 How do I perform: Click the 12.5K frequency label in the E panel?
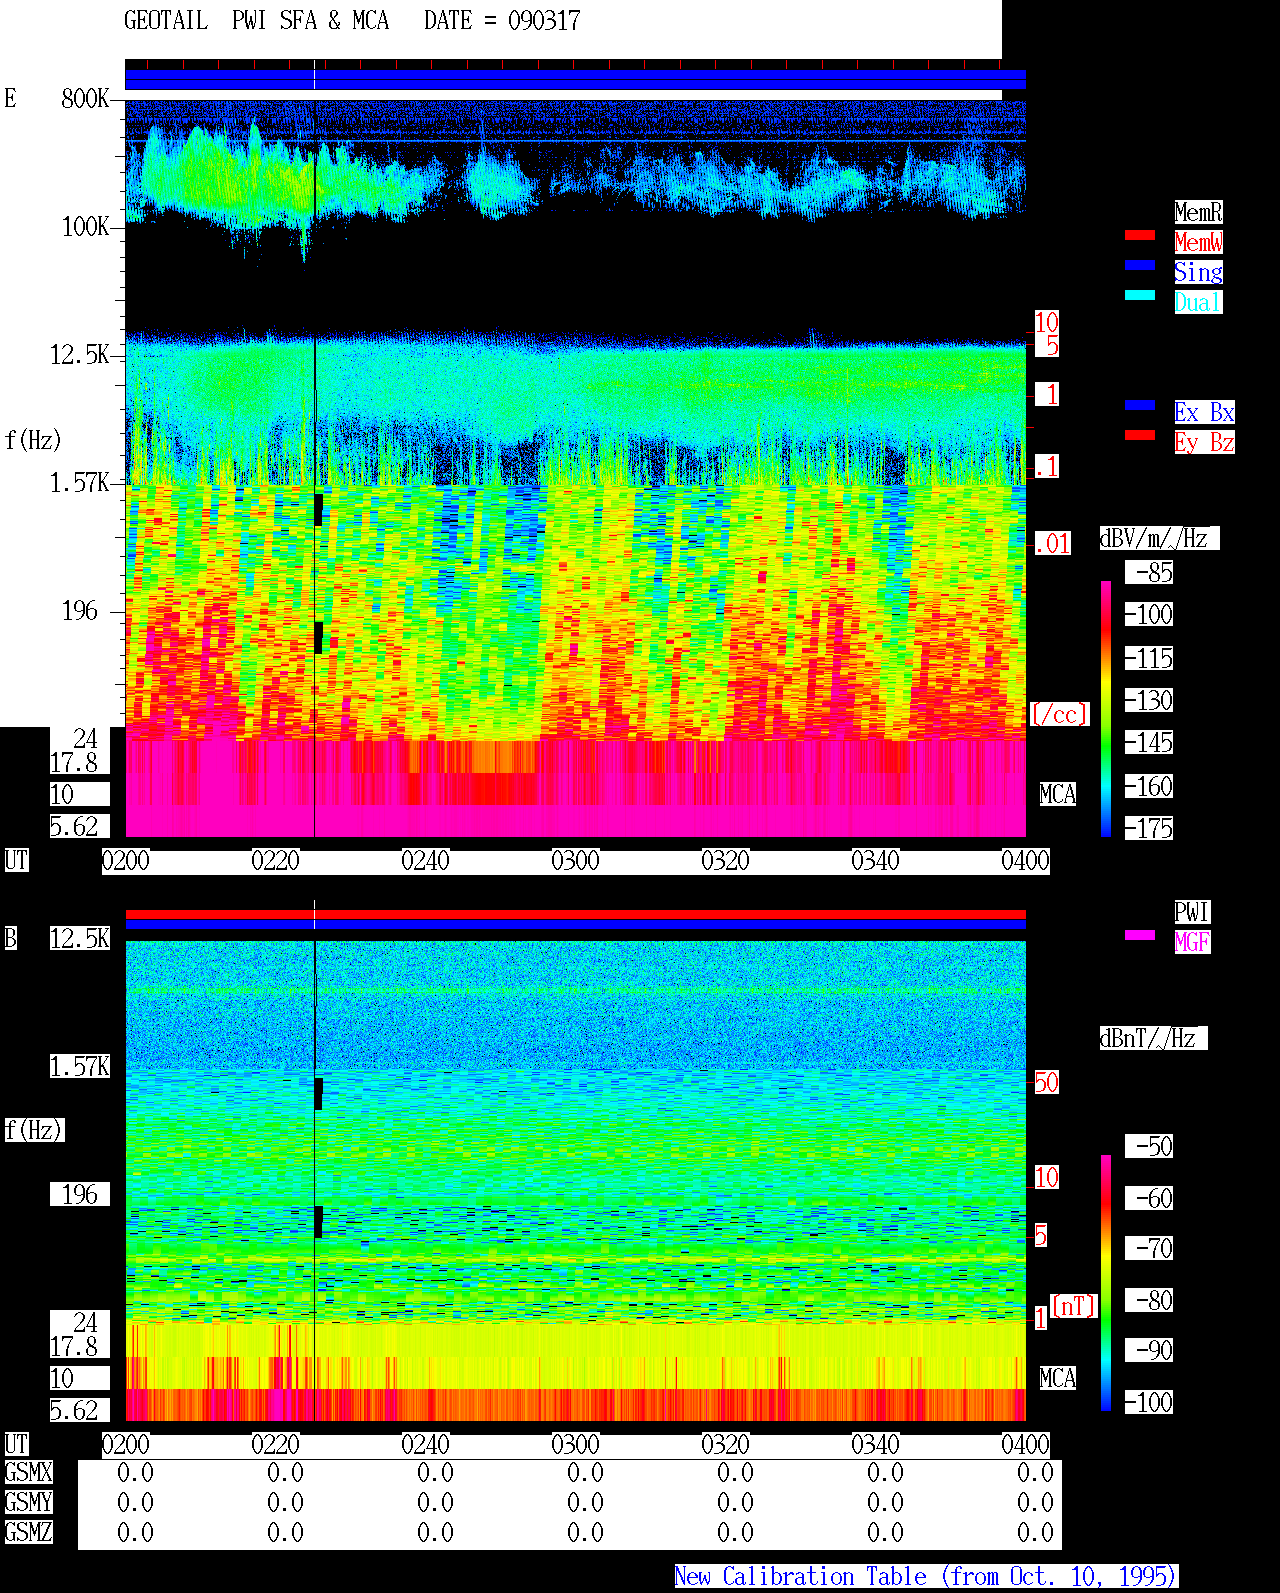click(80, 354)
